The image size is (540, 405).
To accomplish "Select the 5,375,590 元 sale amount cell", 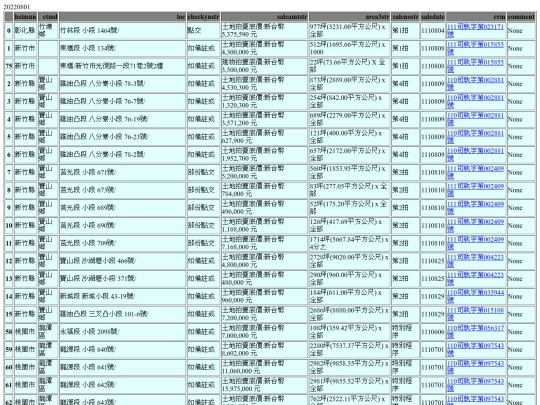I will 264,30.
